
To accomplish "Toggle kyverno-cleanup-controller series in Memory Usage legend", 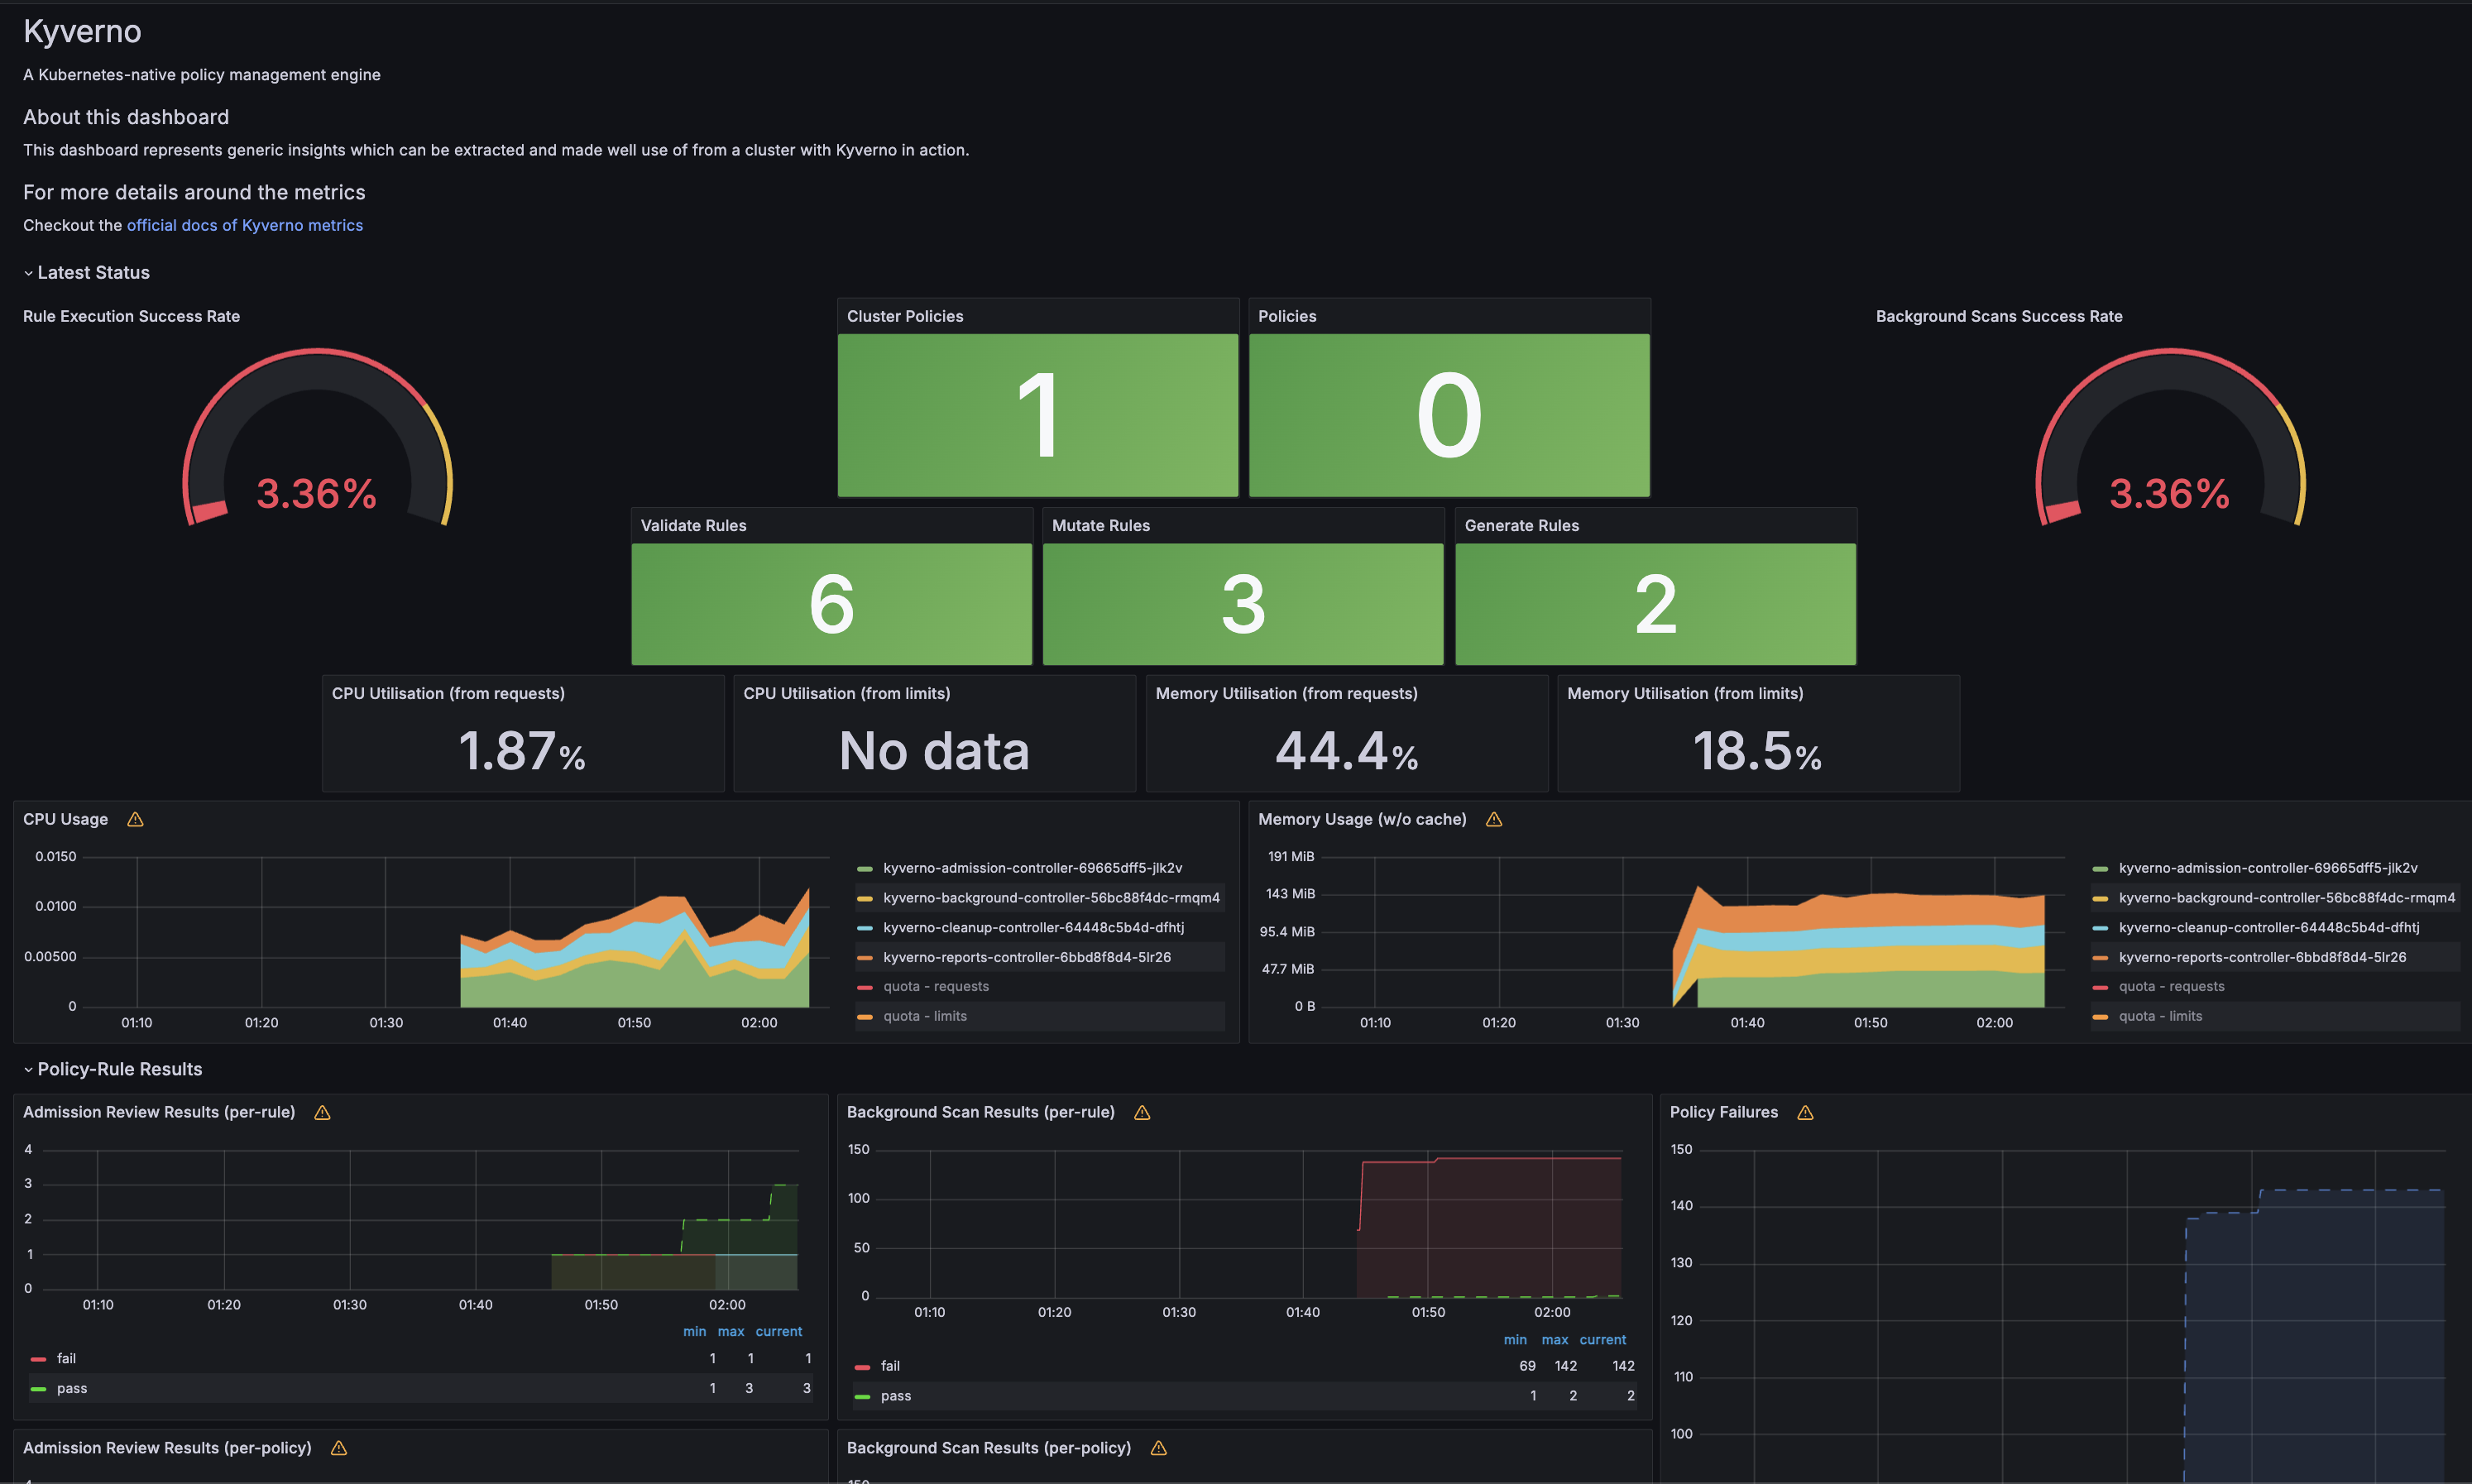I will [x=2268, y=927].
